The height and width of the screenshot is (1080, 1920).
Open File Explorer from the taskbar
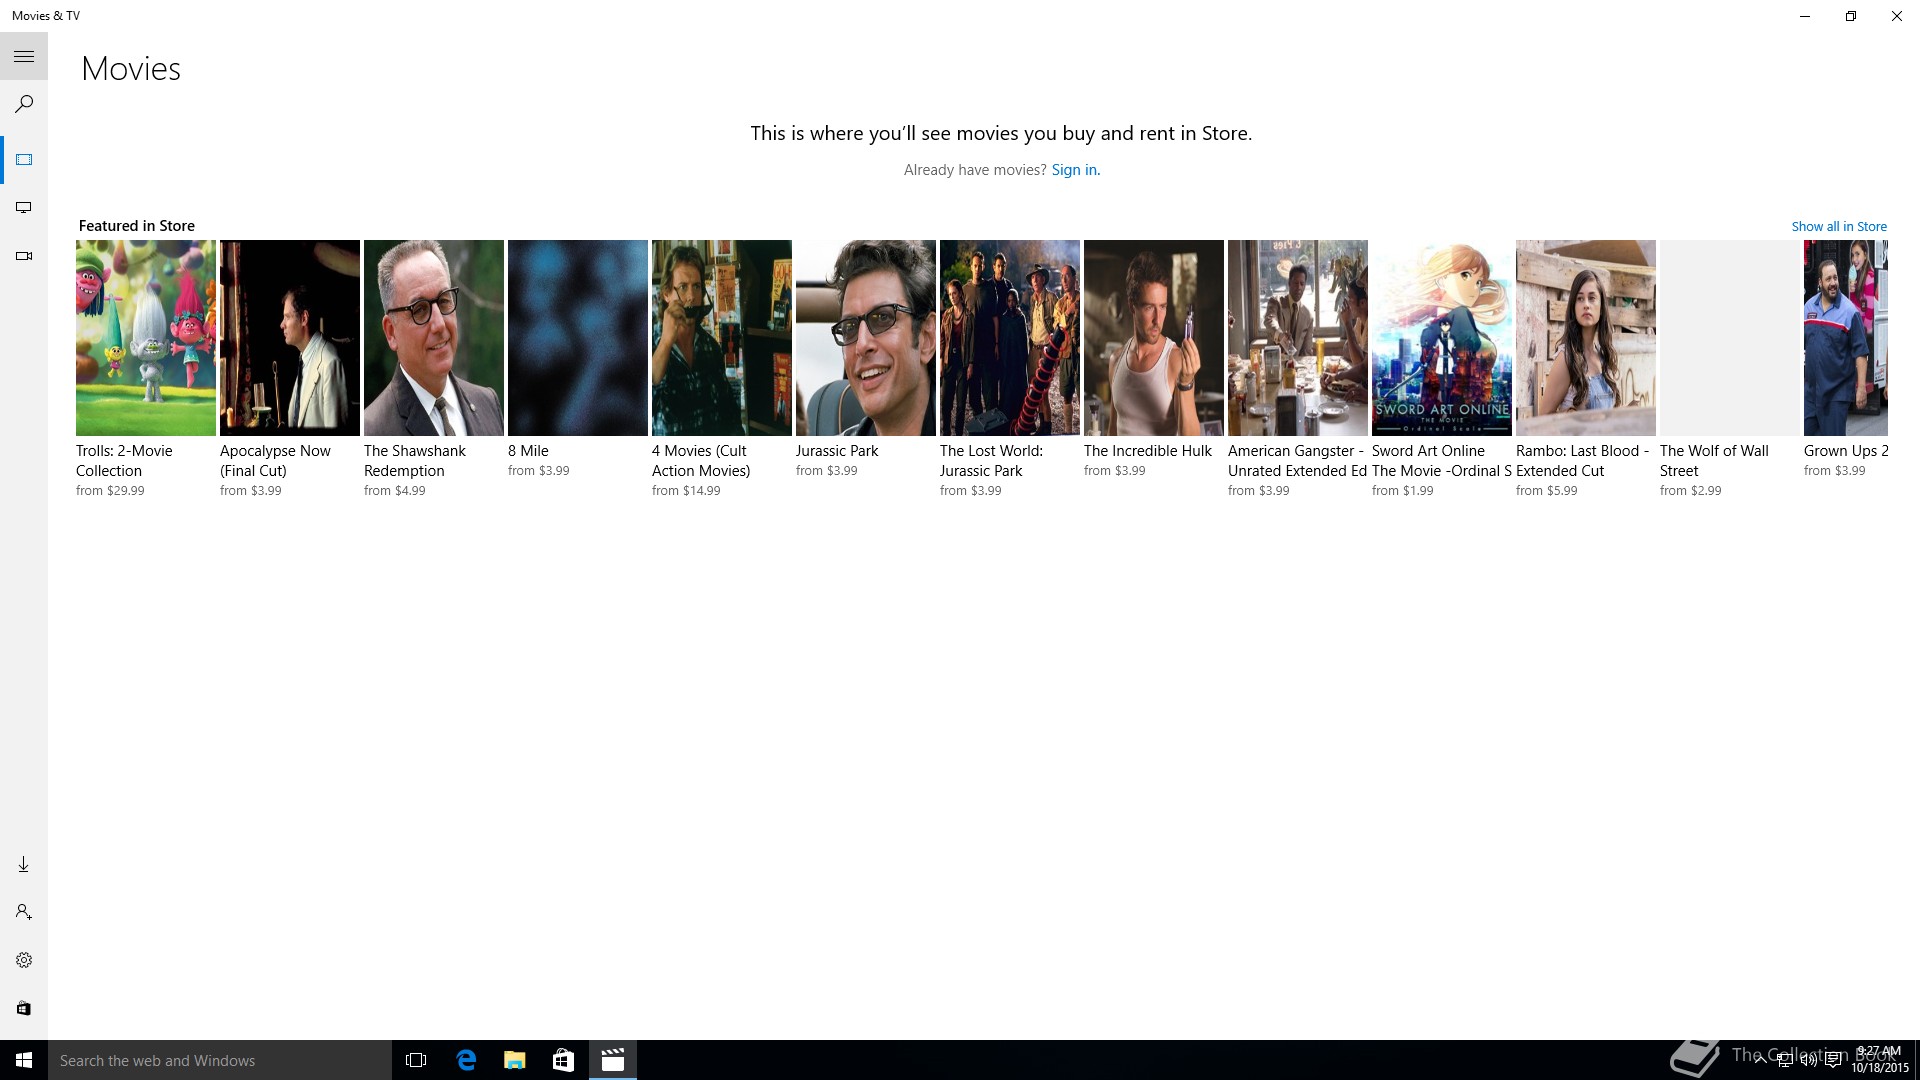pos(515,1060)
